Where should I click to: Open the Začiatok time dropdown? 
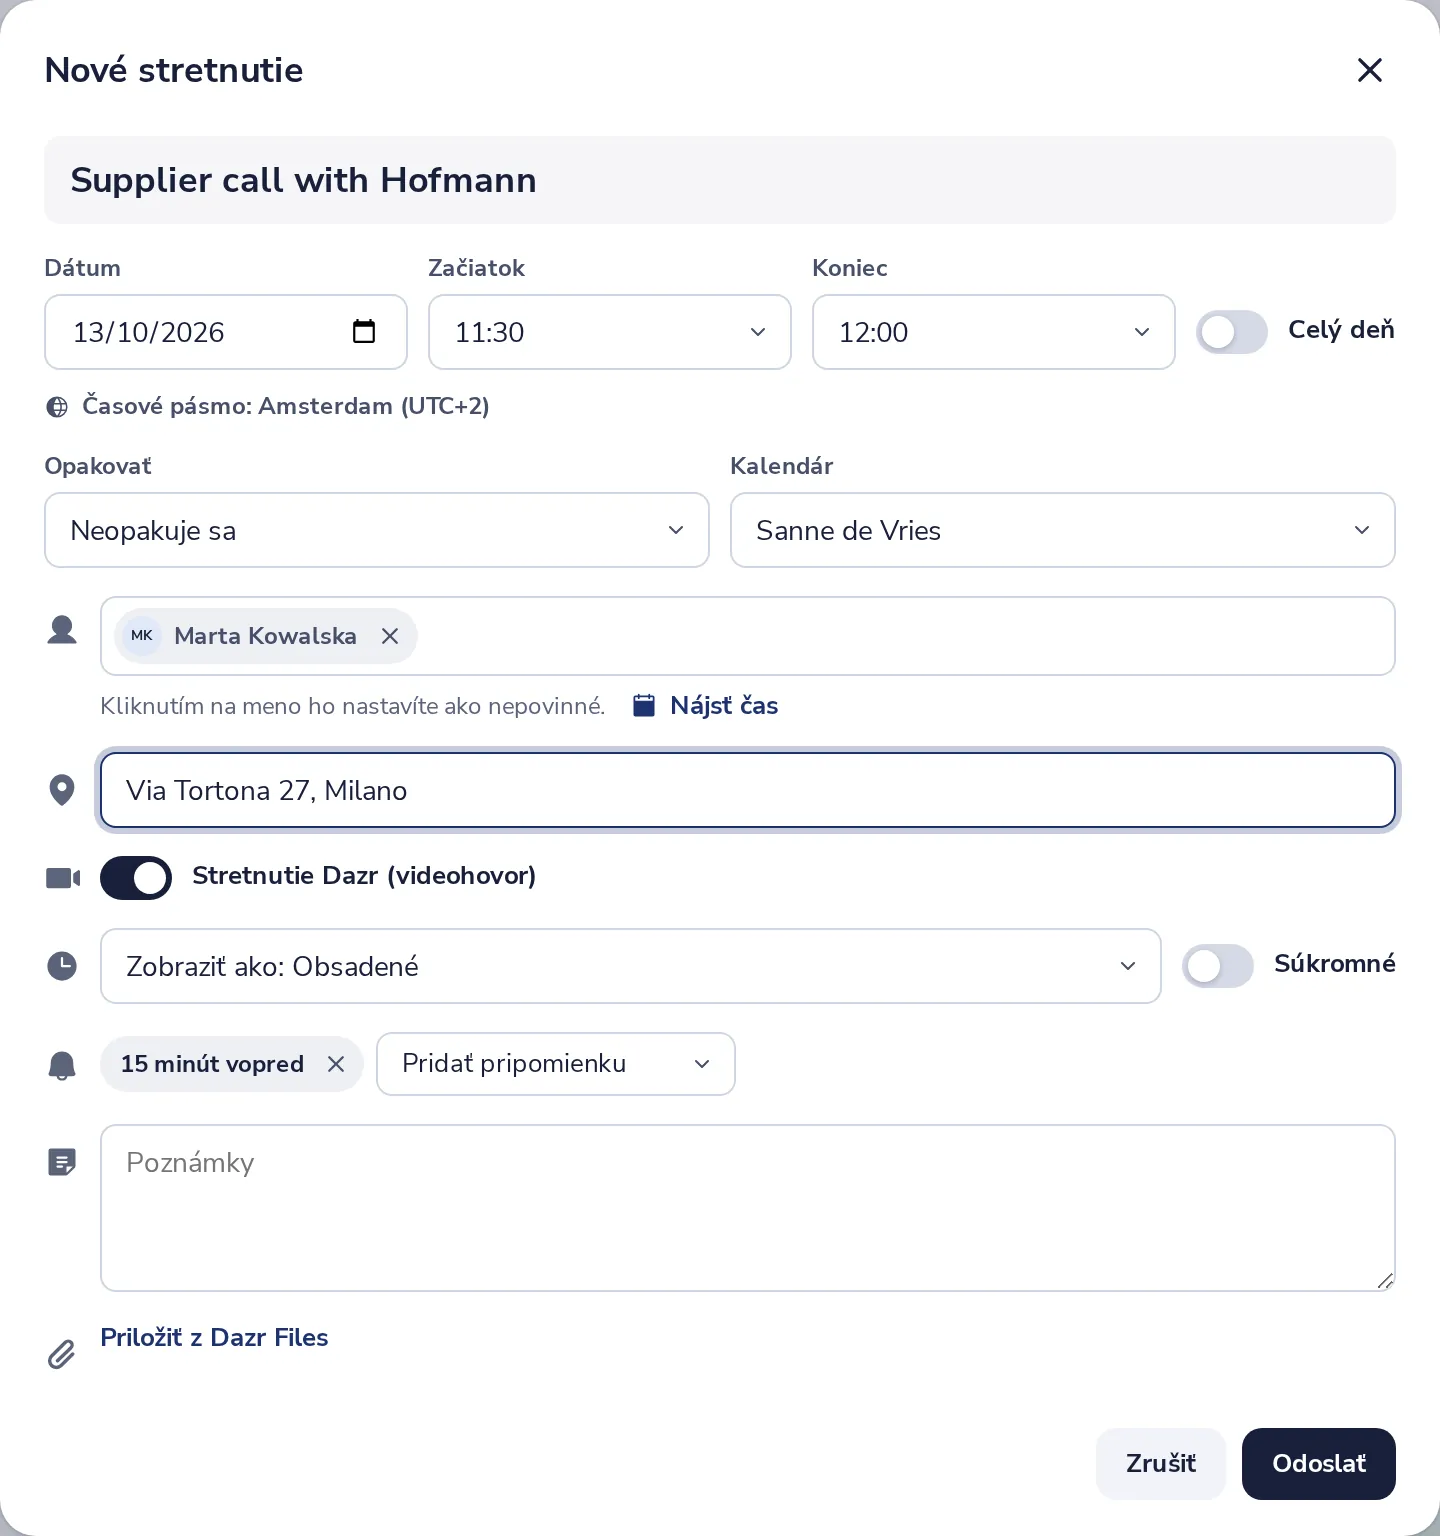coord(610,332)
